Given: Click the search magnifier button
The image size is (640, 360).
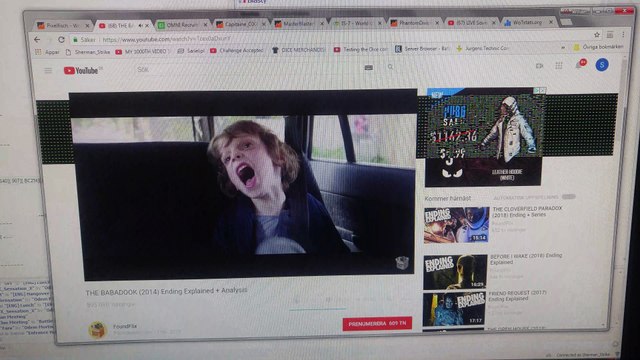Looking at the screenshot, I should click(391, 67).
